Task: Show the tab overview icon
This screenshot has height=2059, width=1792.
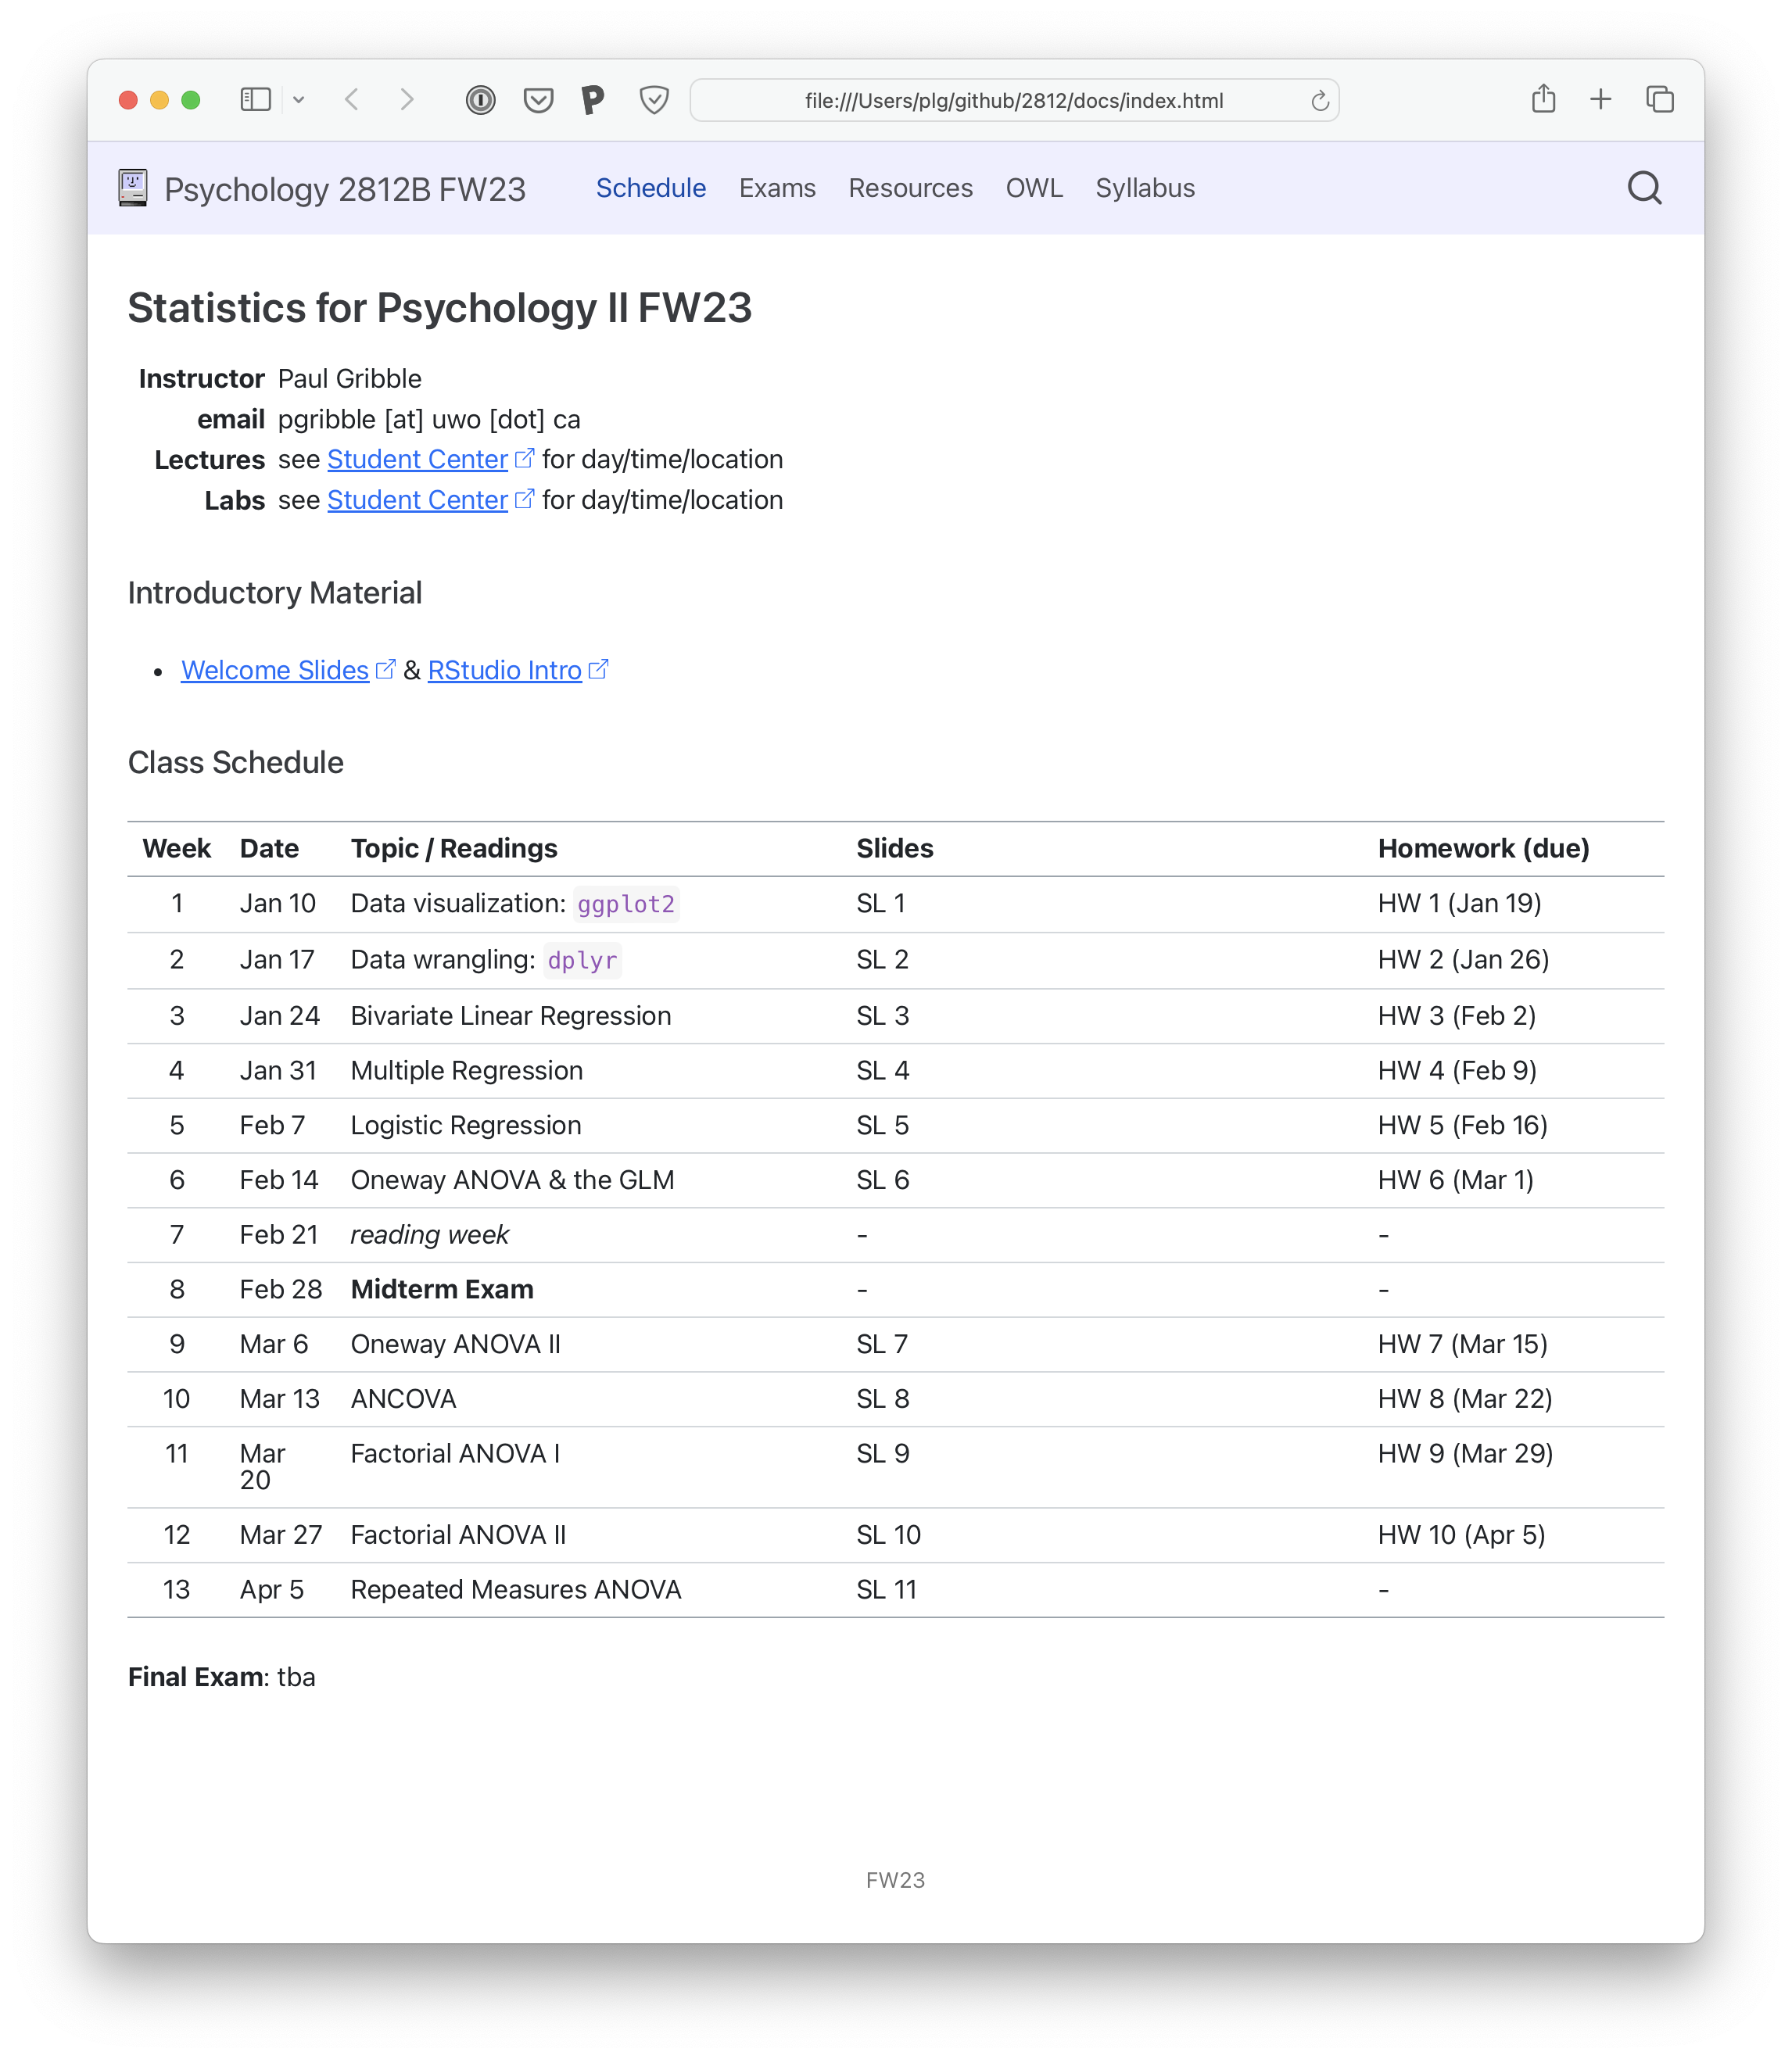Action: coord(1660,99)
